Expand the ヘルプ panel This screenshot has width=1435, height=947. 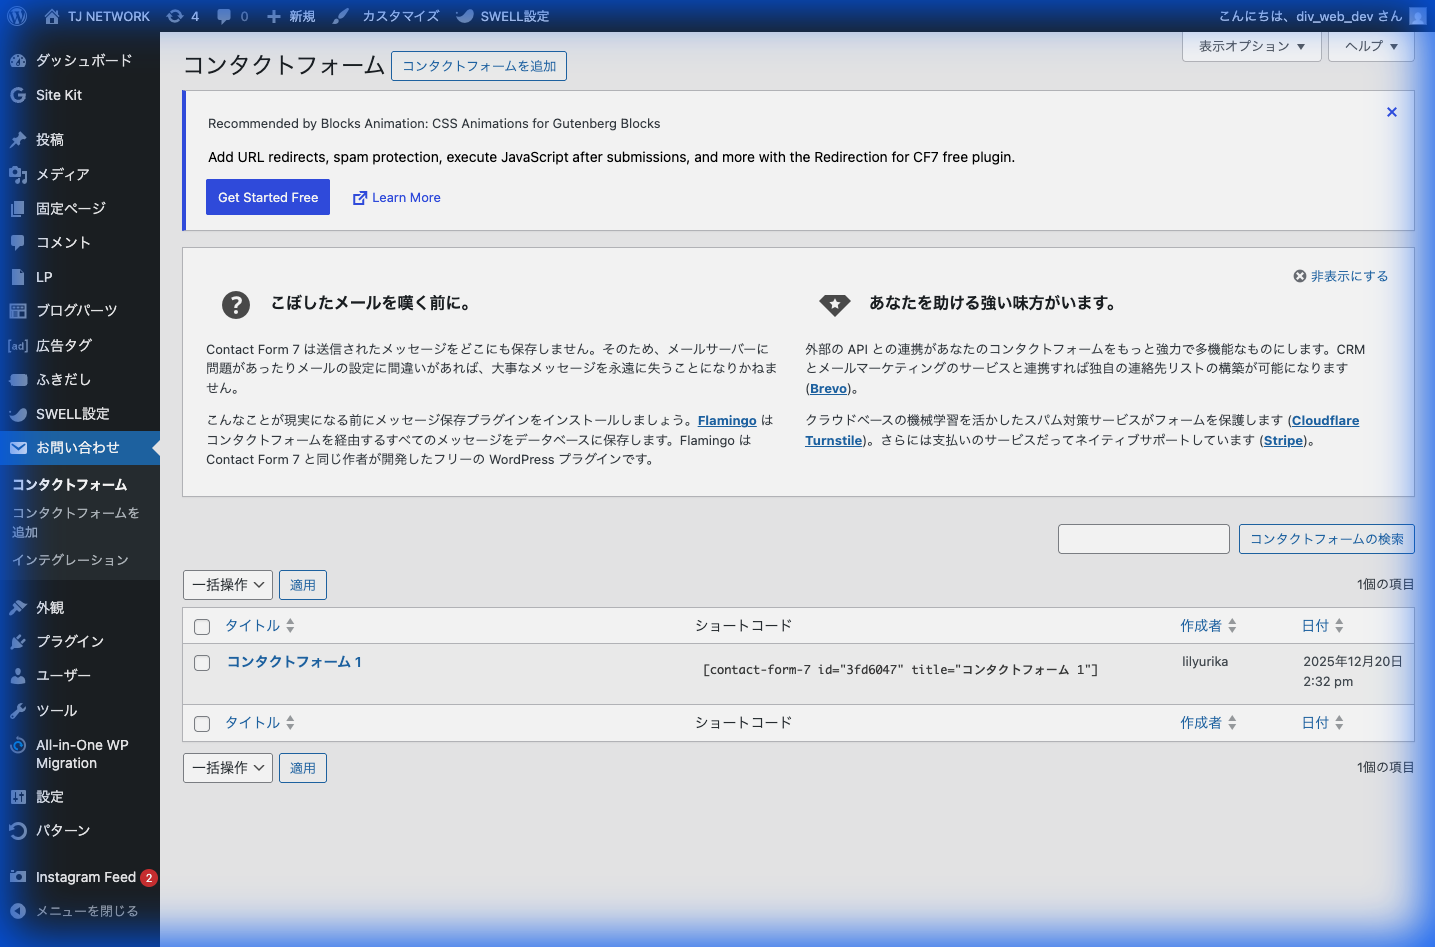coord(1370,46)
